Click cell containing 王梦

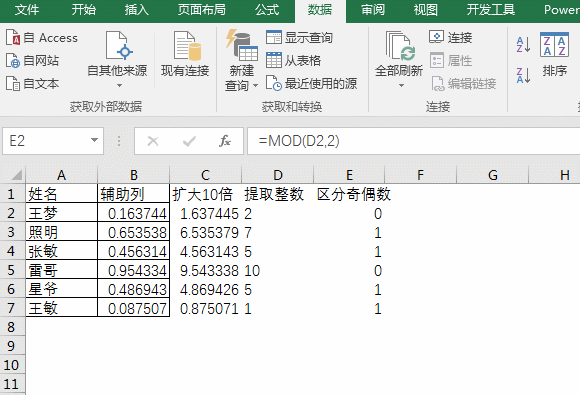61,213
